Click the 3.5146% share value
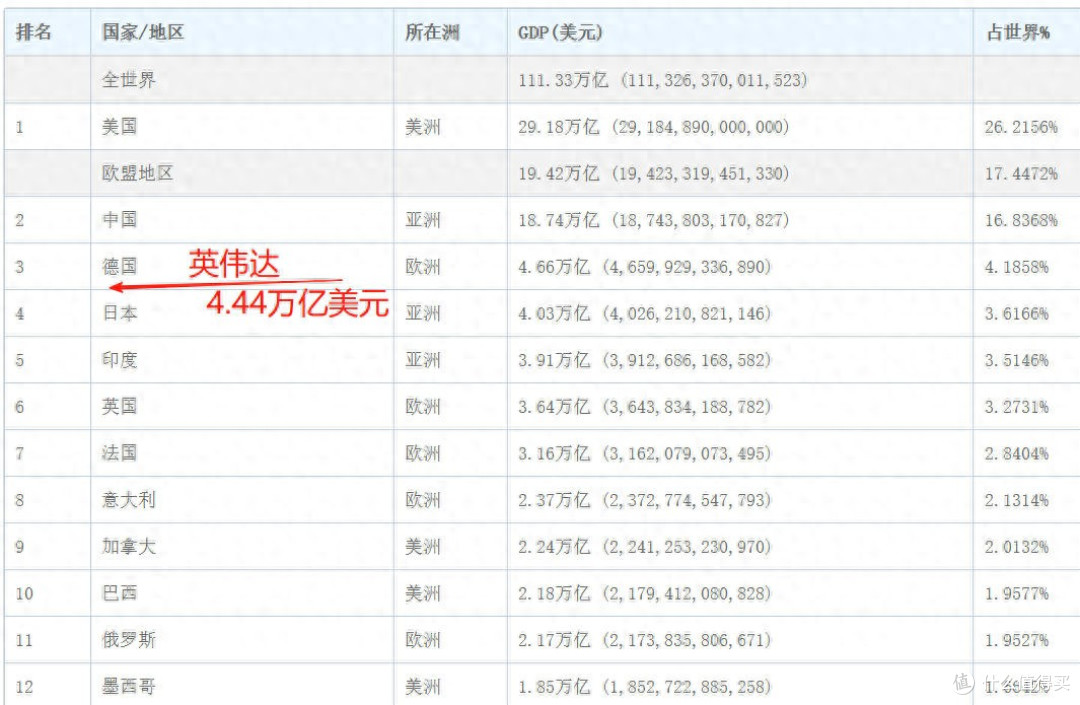 point(1017,360)
